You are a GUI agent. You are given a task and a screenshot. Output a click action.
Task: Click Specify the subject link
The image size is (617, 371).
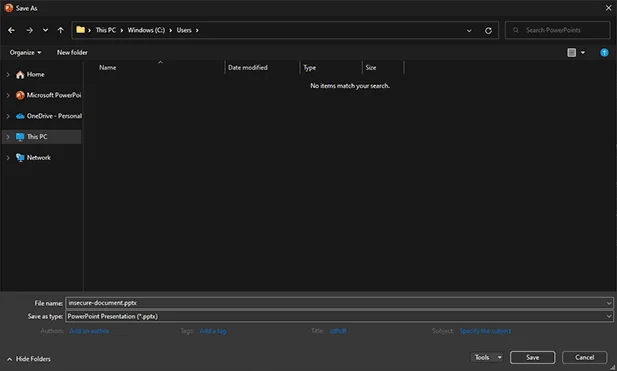[x=485, y=331]
